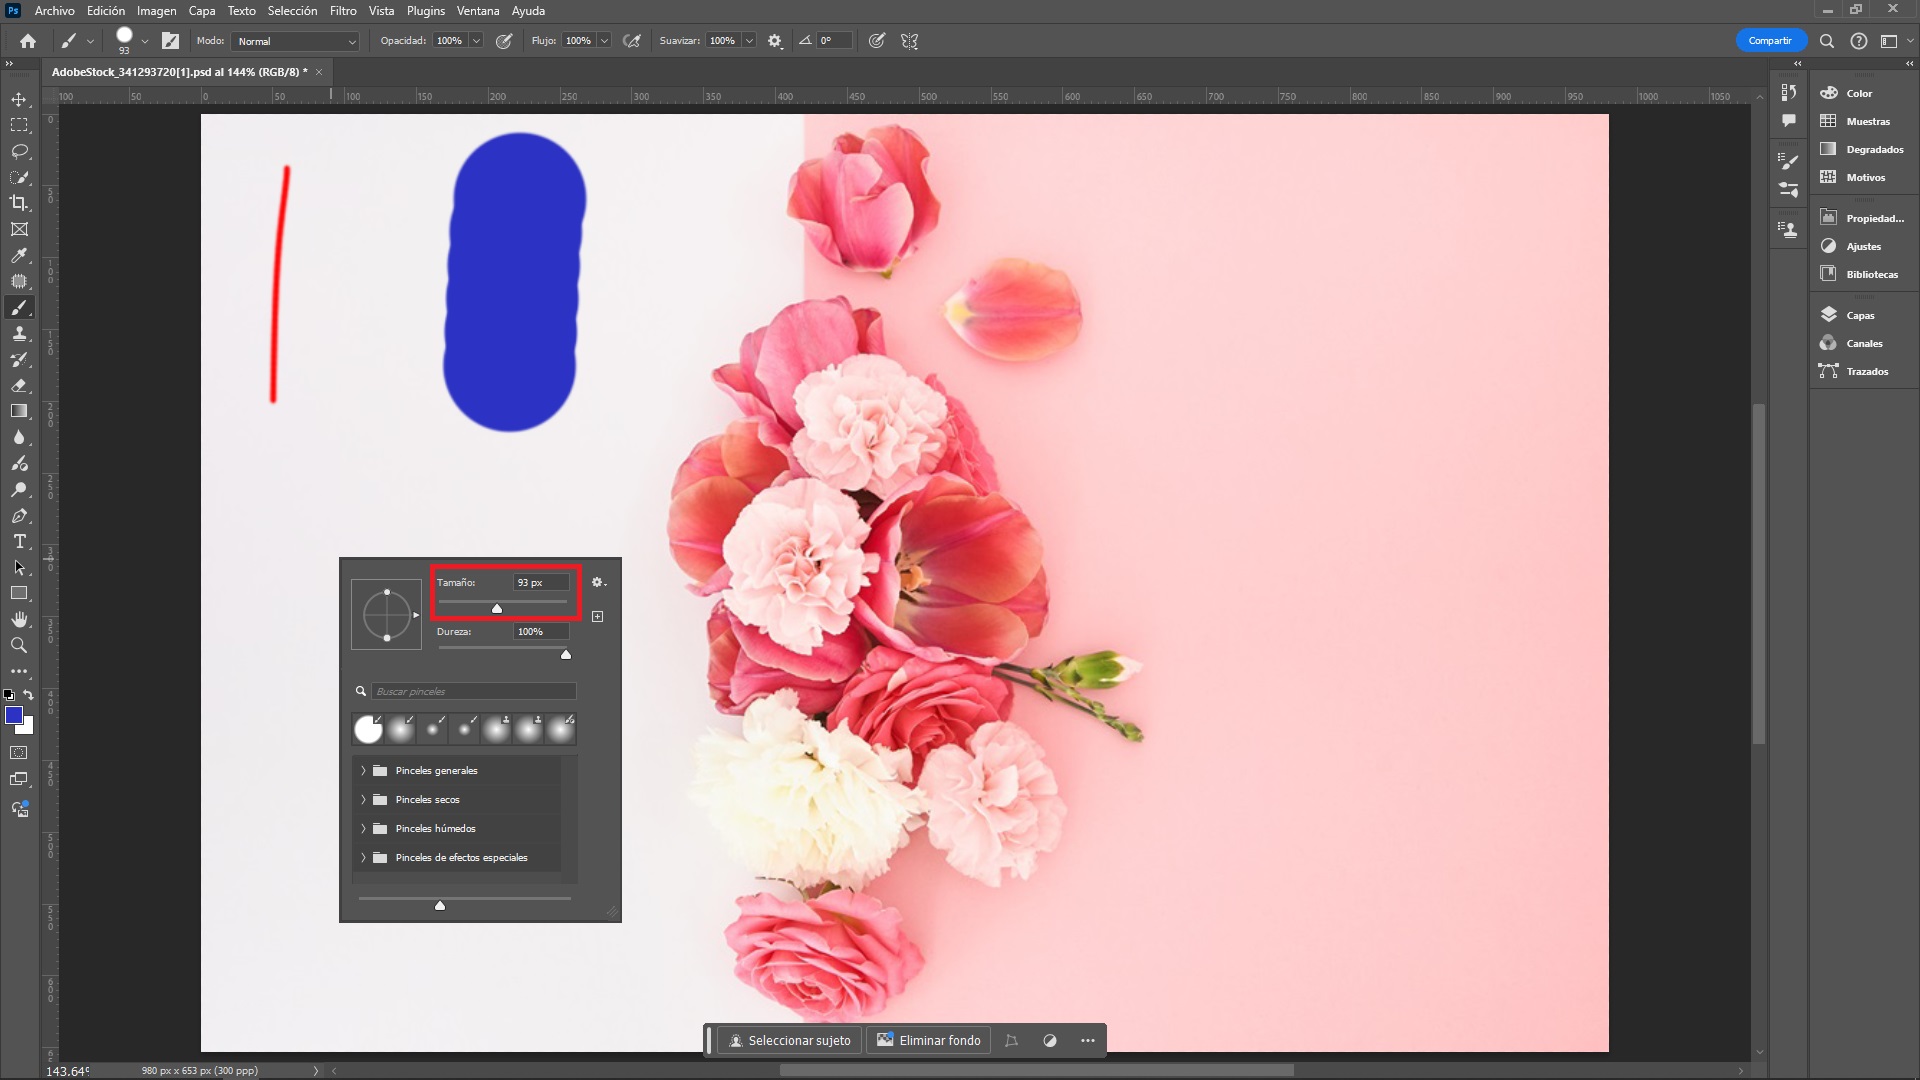This screenshot has width=1920, height=1080.
Task: Reset default foreground and background colors
Action: 9,695
